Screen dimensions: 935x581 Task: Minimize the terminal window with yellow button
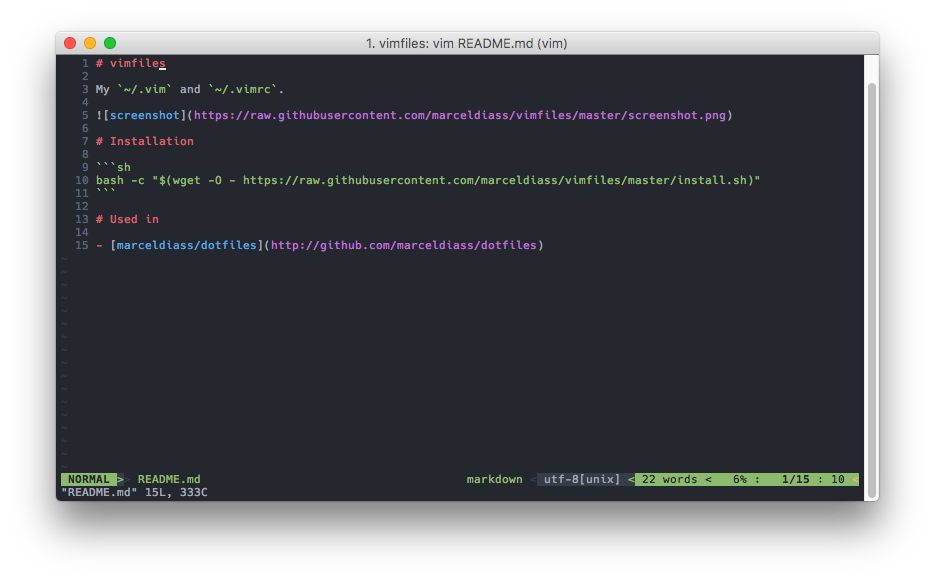[90, 43]
